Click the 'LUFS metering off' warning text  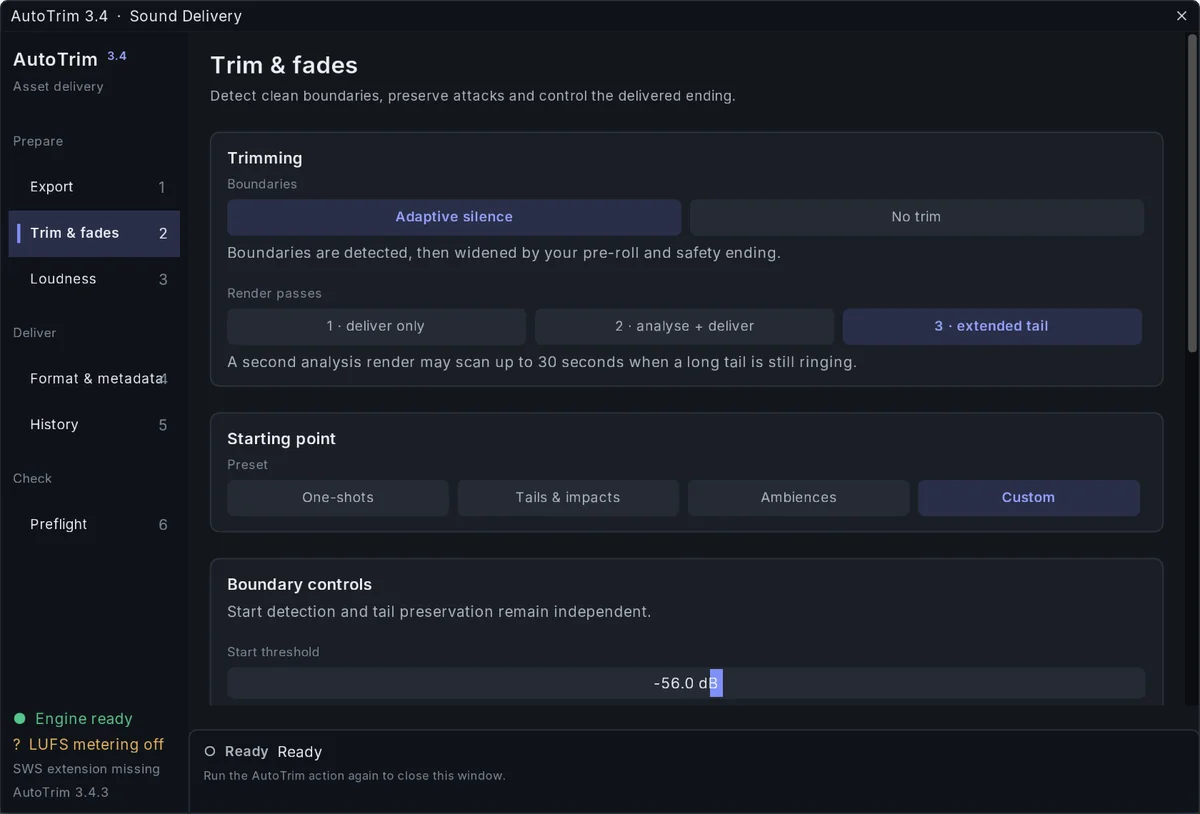click(97, 745)
